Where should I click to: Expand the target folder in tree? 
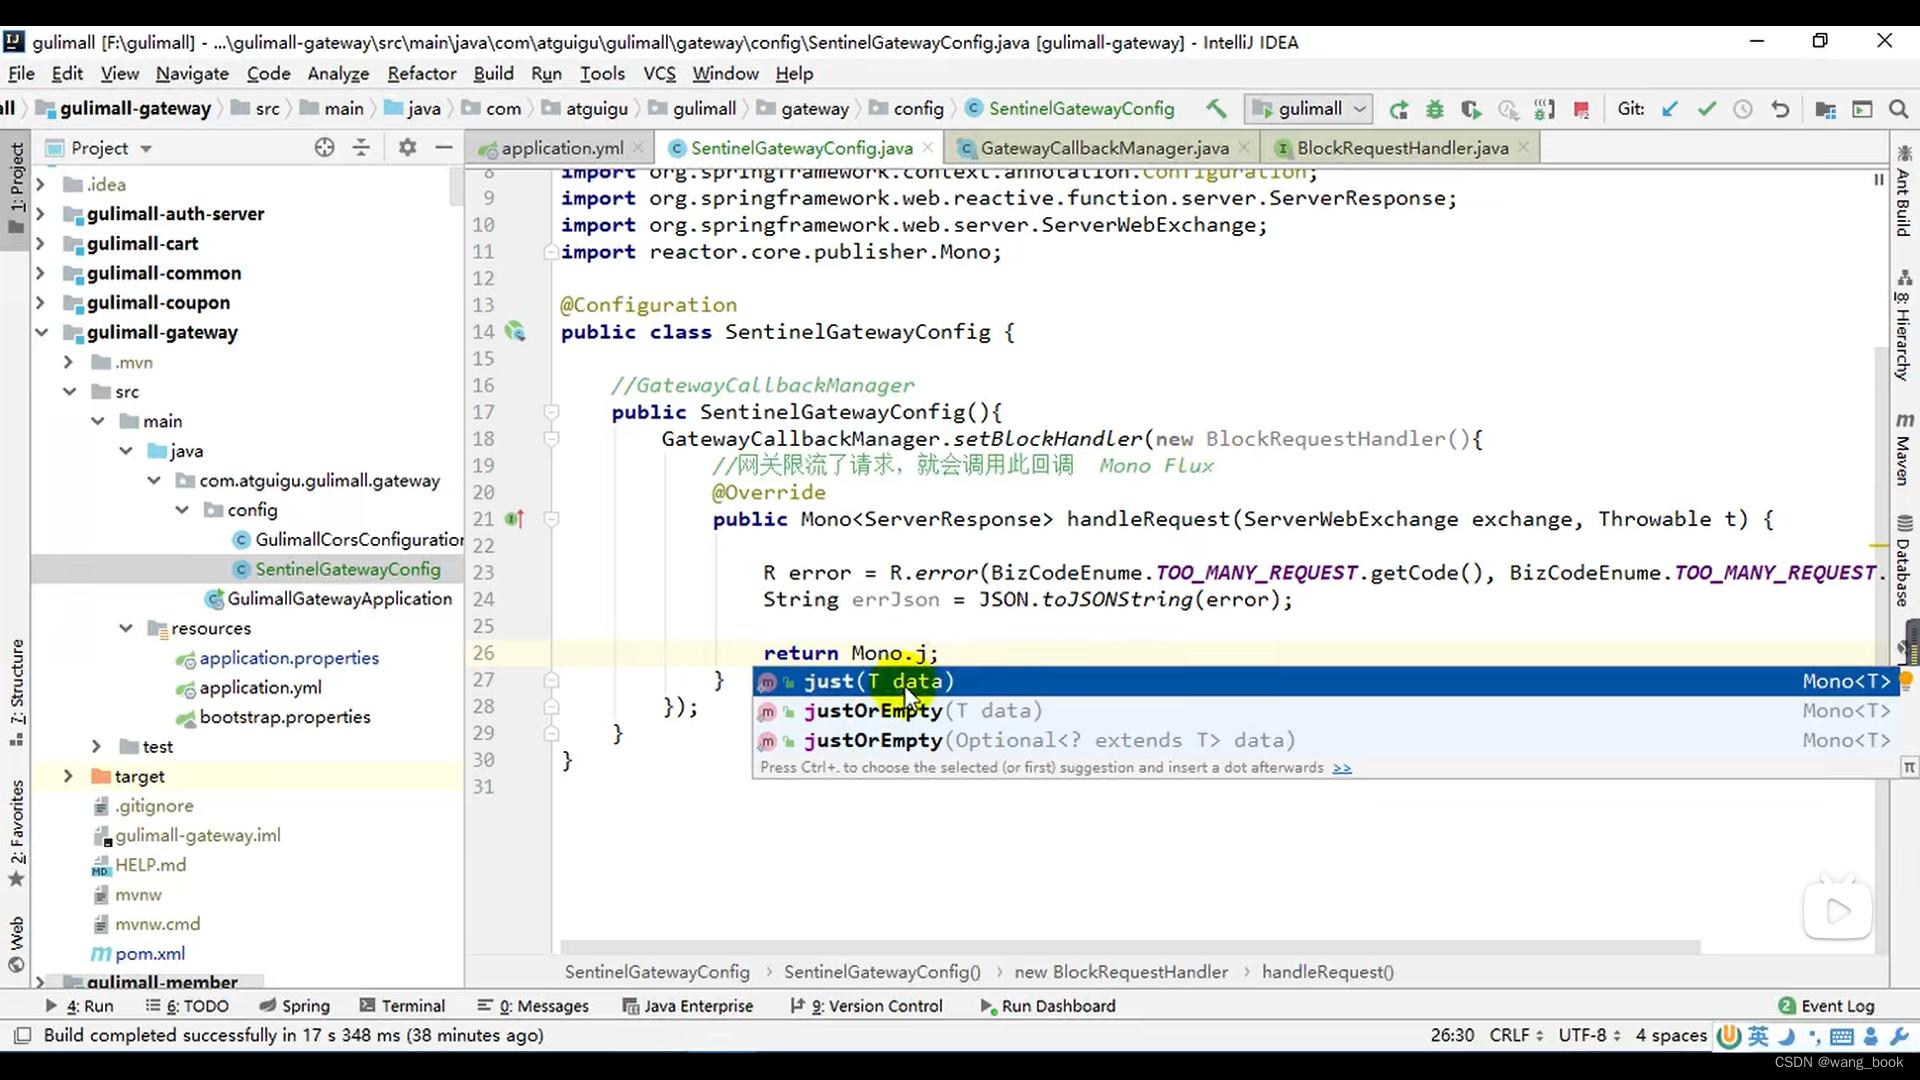pos(68,776)
